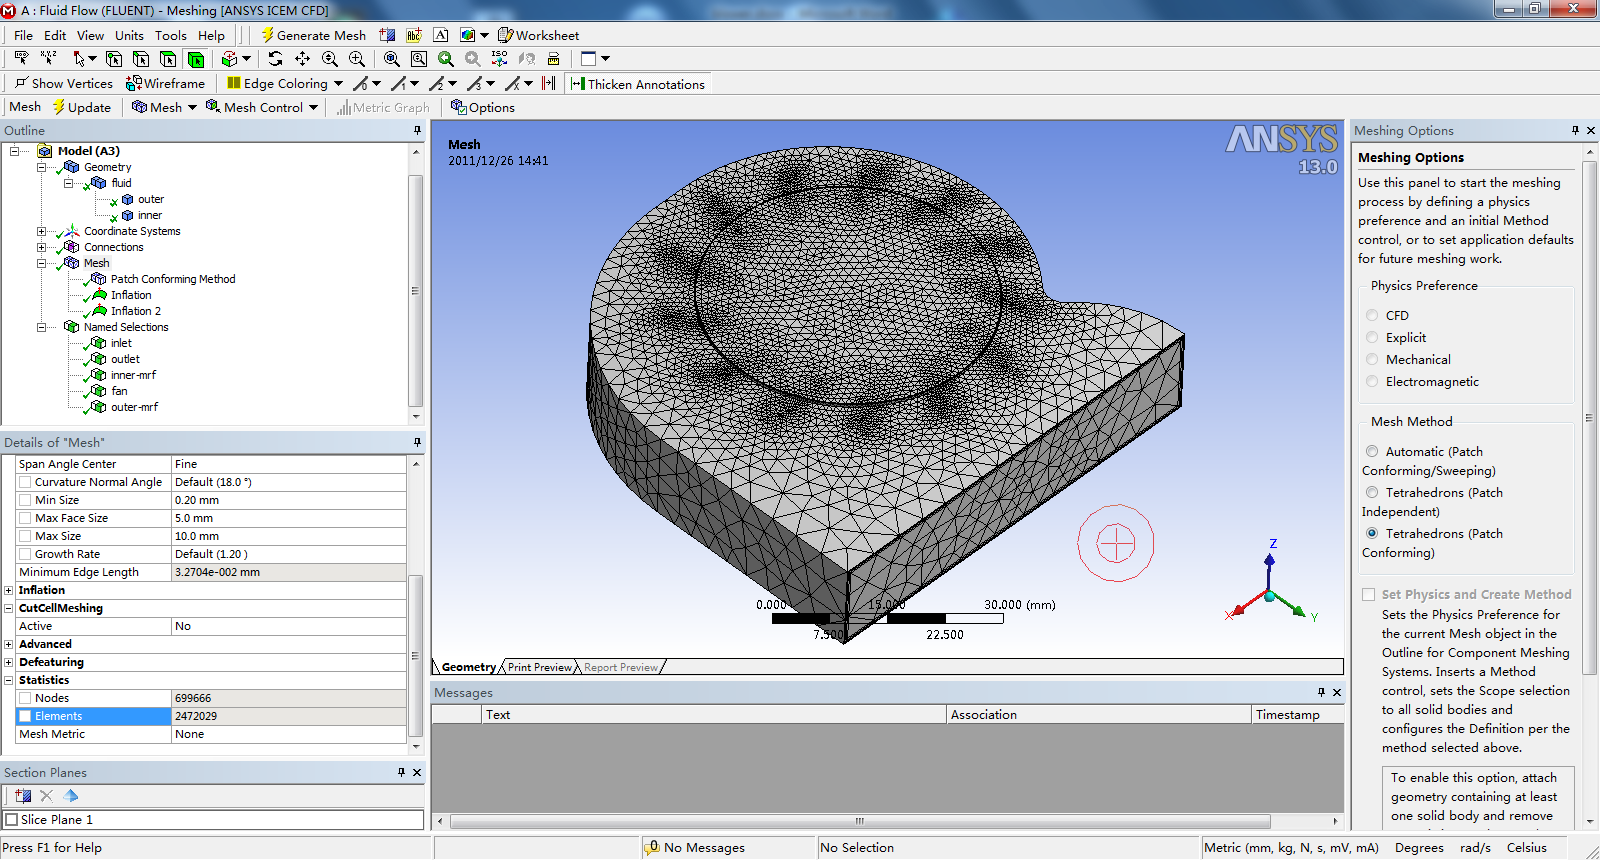Open the Worksheet view
This screenshot has height=860, width=1600.
coord(538,35)
